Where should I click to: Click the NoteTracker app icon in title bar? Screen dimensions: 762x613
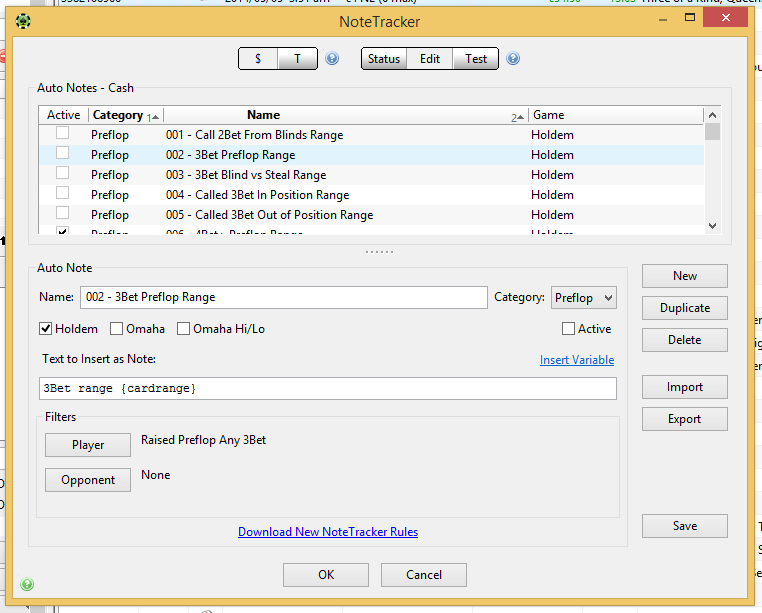[23, 21]
